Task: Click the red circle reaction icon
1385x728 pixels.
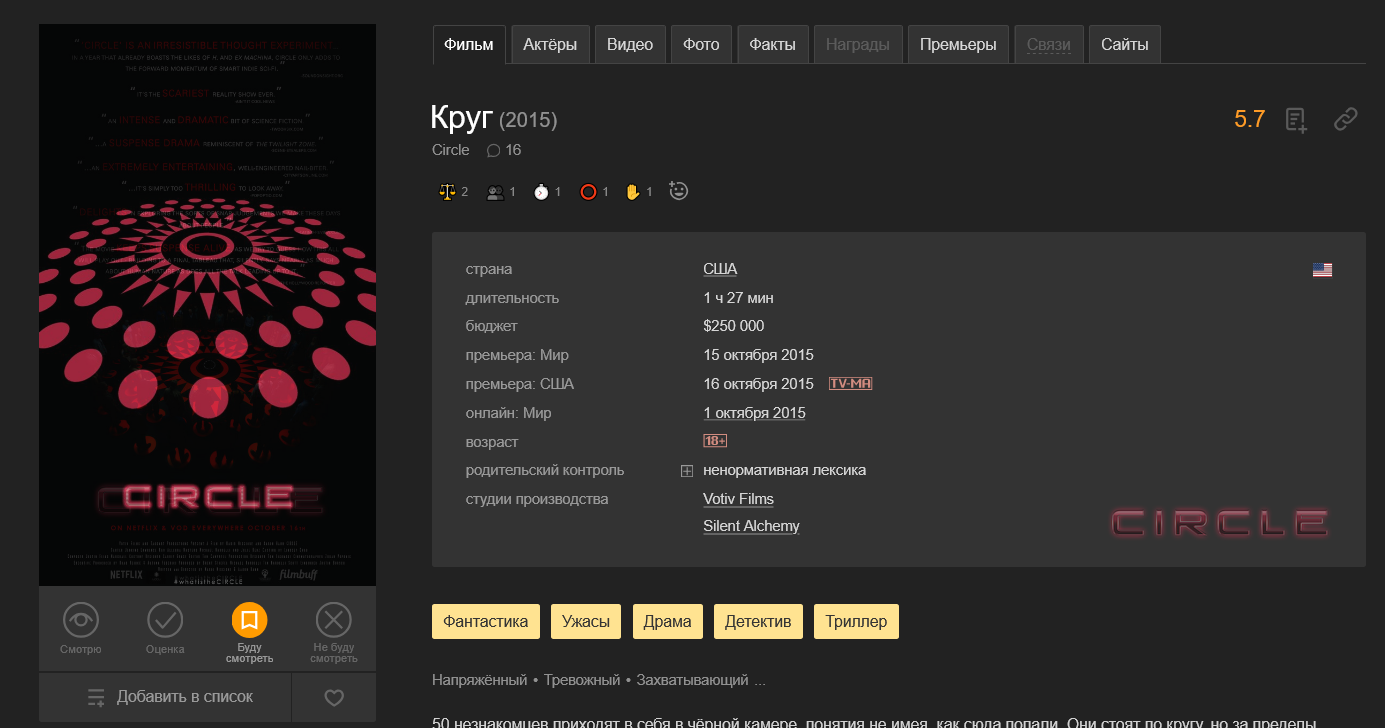Action: coord(588,192)
